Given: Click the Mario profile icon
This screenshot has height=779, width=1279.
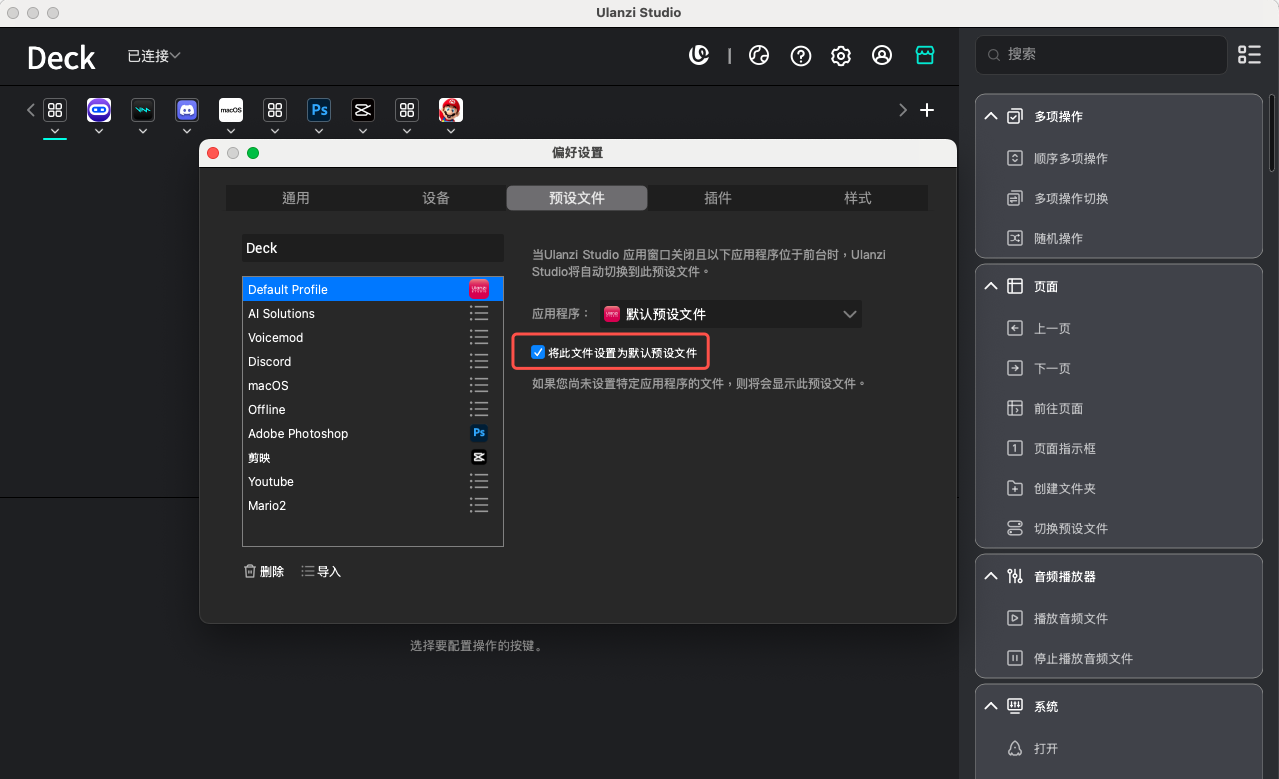Looking at the screenshot, I should (451, 110).
